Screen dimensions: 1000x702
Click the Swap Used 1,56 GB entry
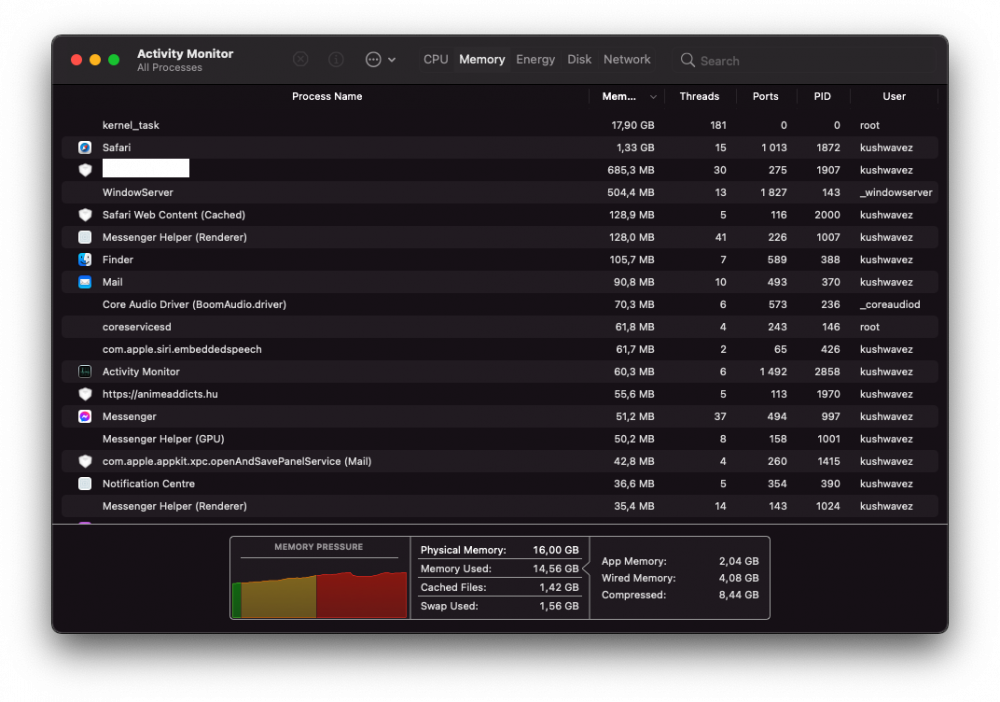499,606
